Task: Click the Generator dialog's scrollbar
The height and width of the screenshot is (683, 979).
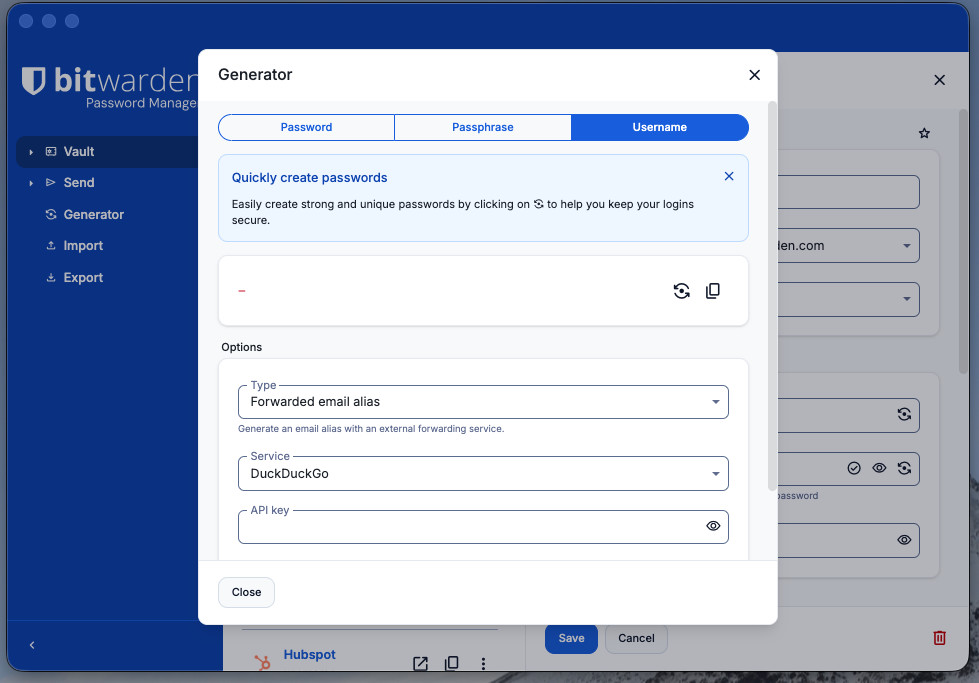Action: tap(772, 296)
